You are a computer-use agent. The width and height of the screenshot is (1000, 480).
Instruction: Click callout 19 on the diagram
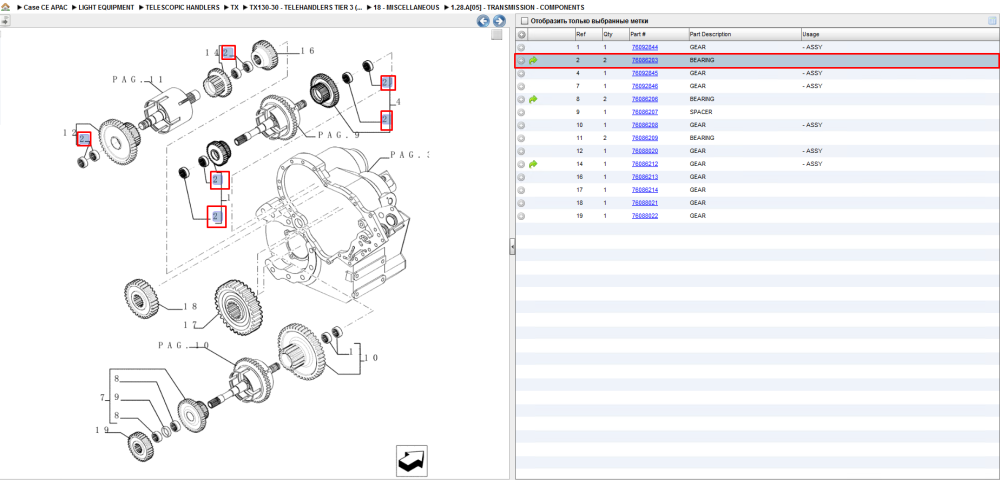click(103, 430)
